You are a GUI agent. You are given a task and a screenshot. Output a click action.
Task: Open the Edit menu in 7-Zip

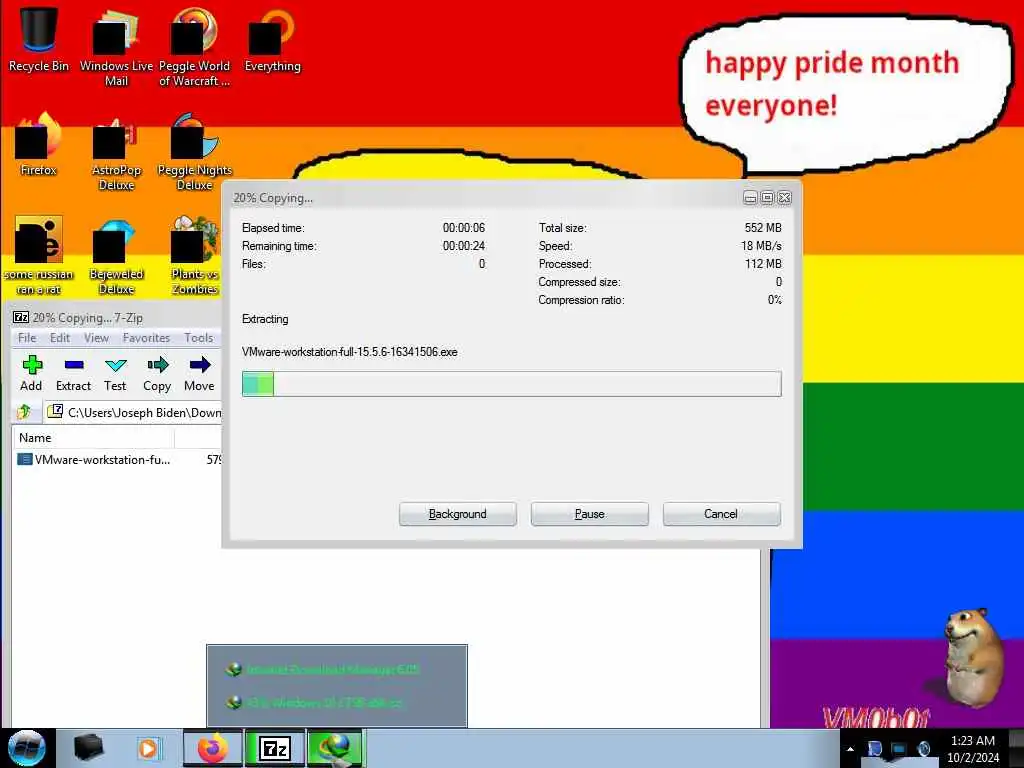pos(59,338)
